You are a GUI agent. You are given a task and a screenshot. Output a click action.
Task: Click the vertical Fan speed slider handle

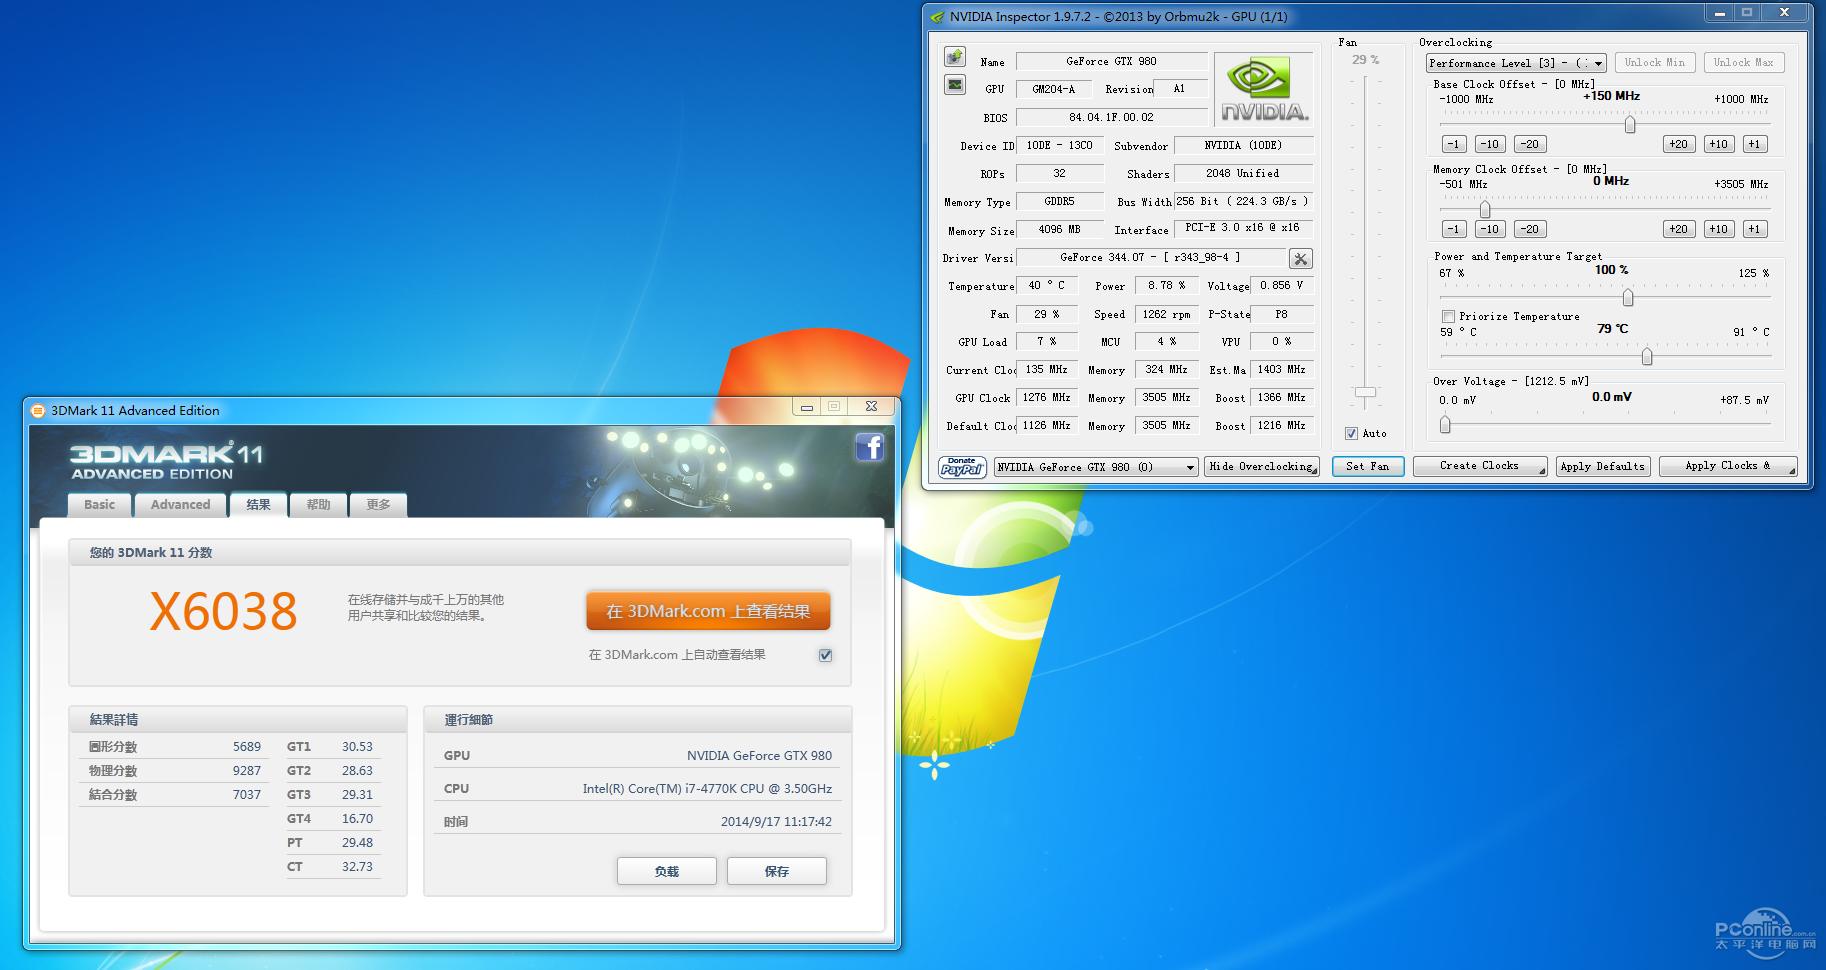(1365, 392)
